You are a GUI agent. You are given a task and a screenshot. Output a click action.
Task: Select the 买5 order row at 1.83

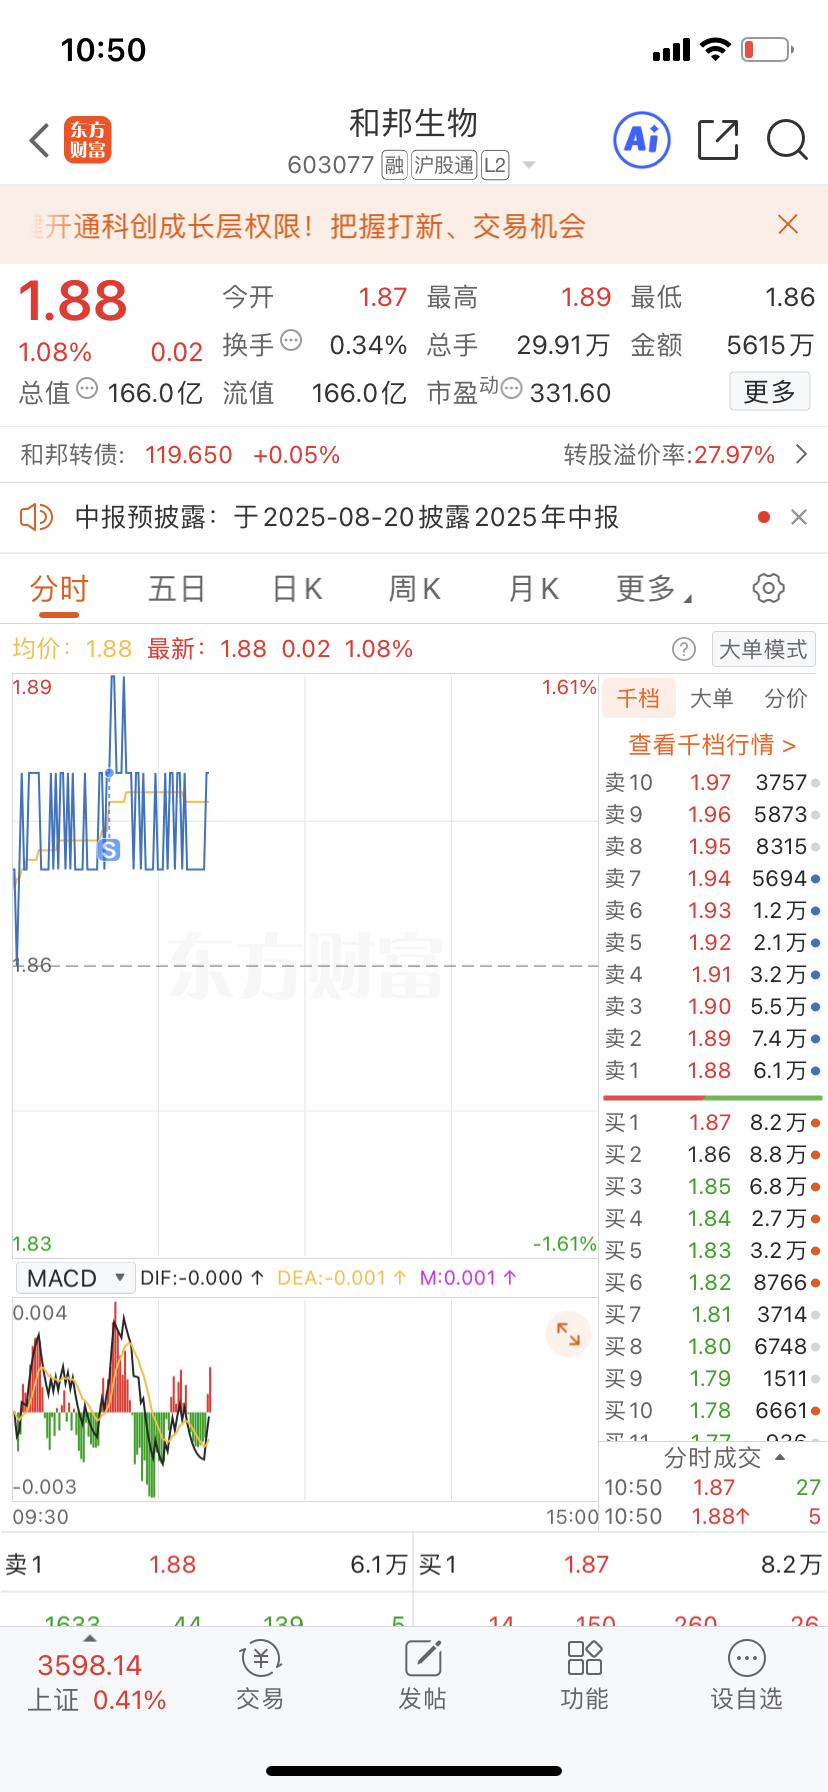point(712,1251)
